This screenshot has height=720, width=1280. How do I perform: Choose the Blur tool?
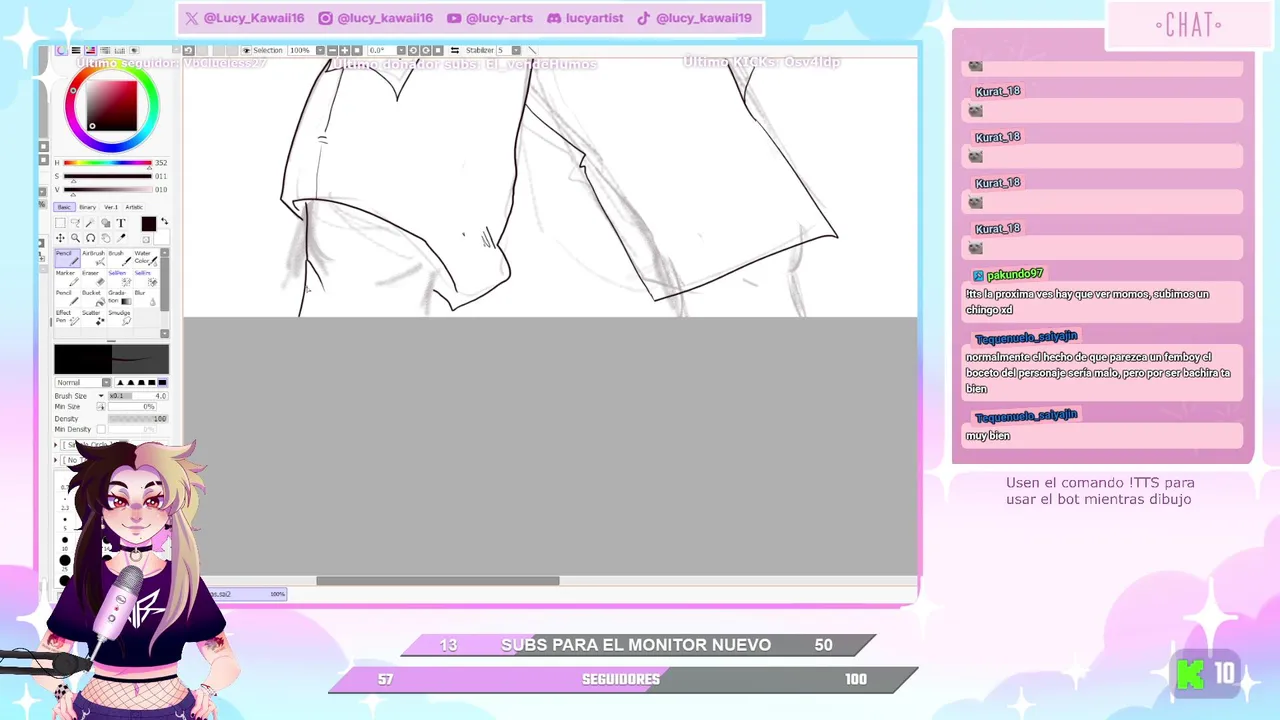pyautogui.click(x=145, y=298)
